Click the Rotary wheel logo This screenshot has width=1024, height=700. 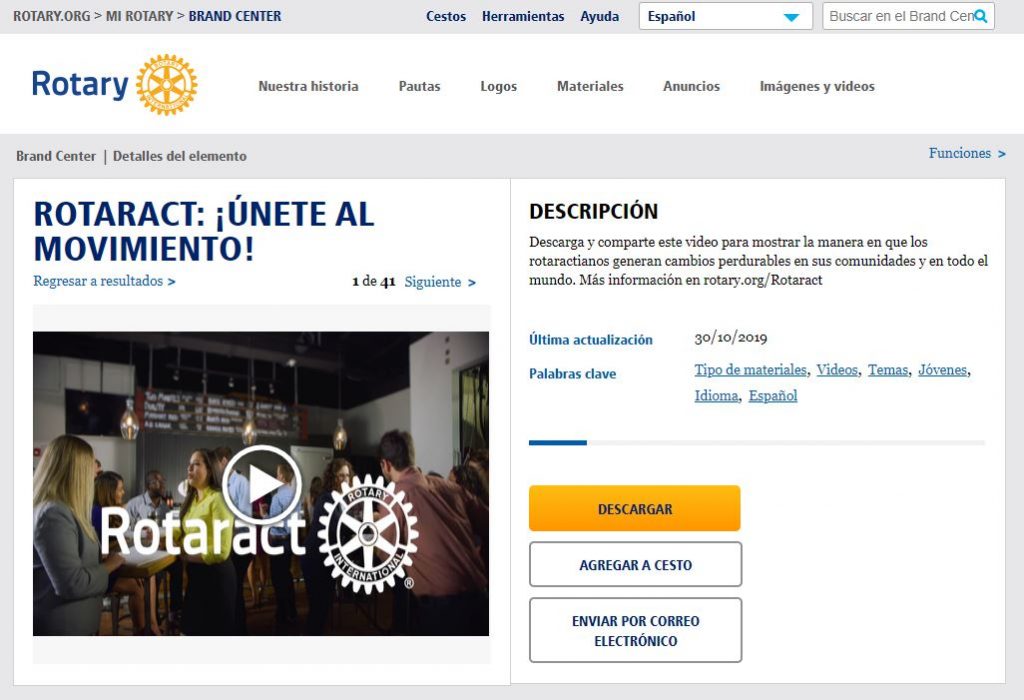(167, 84)
